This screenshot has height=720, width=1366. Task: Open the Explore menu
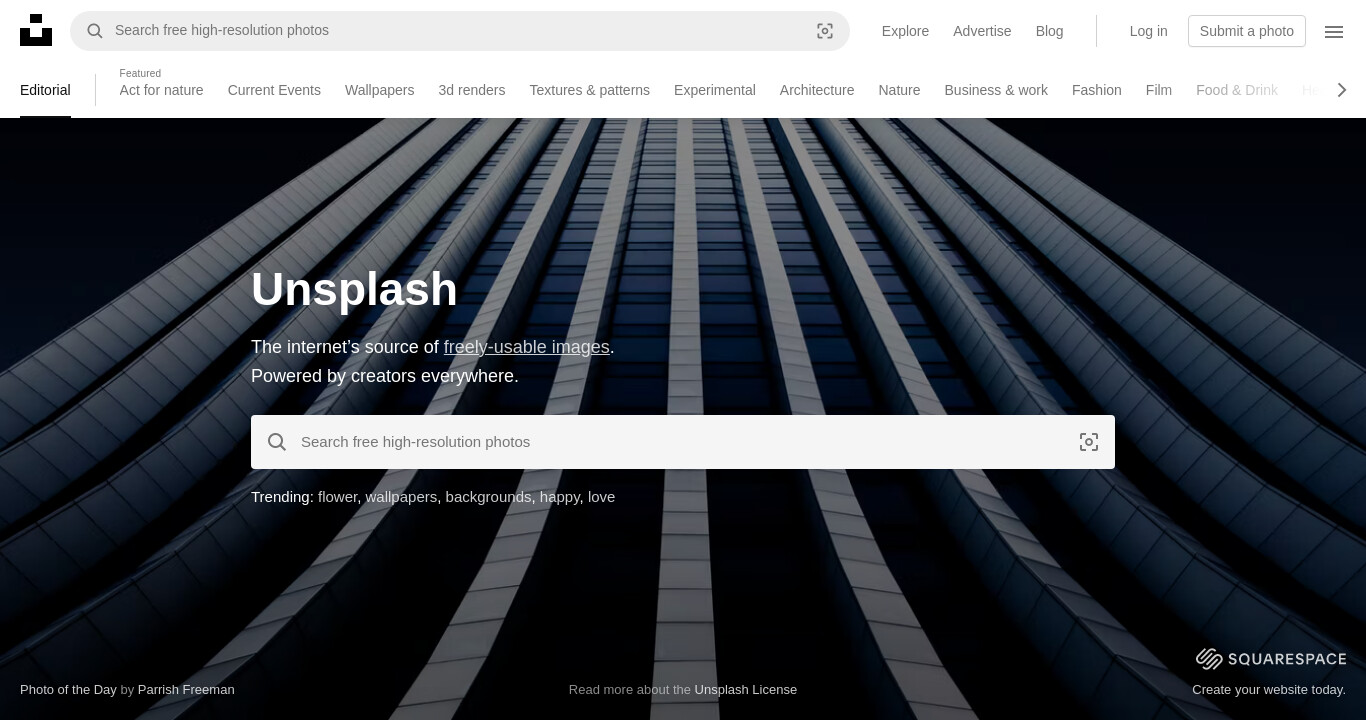pos(905,31)
